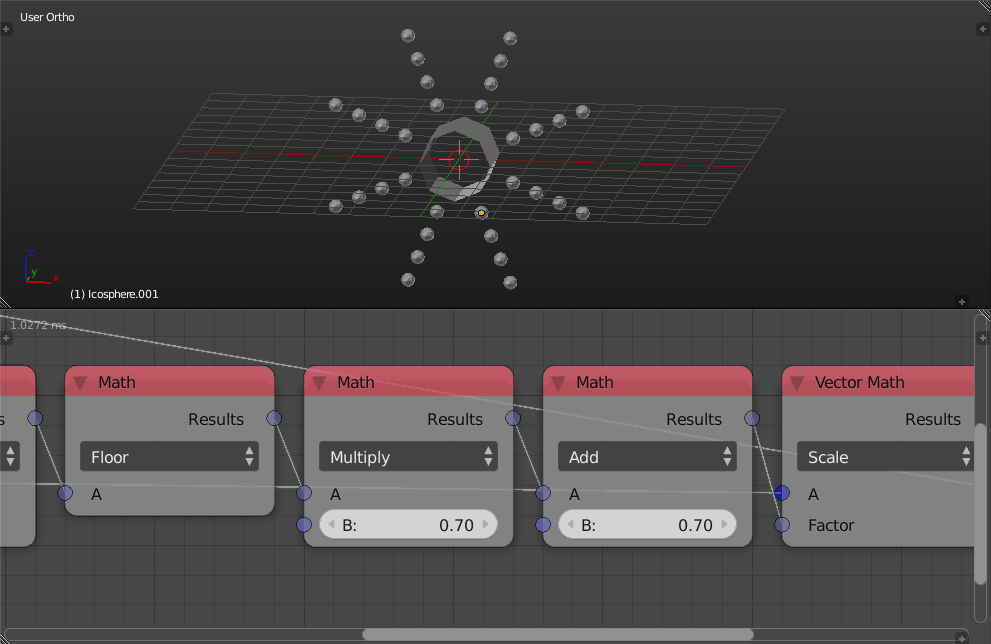The height and width of the screenshot is (644, 991).
Task: Open the Scale dropdown on the Vector Math node
Action: 885,456
